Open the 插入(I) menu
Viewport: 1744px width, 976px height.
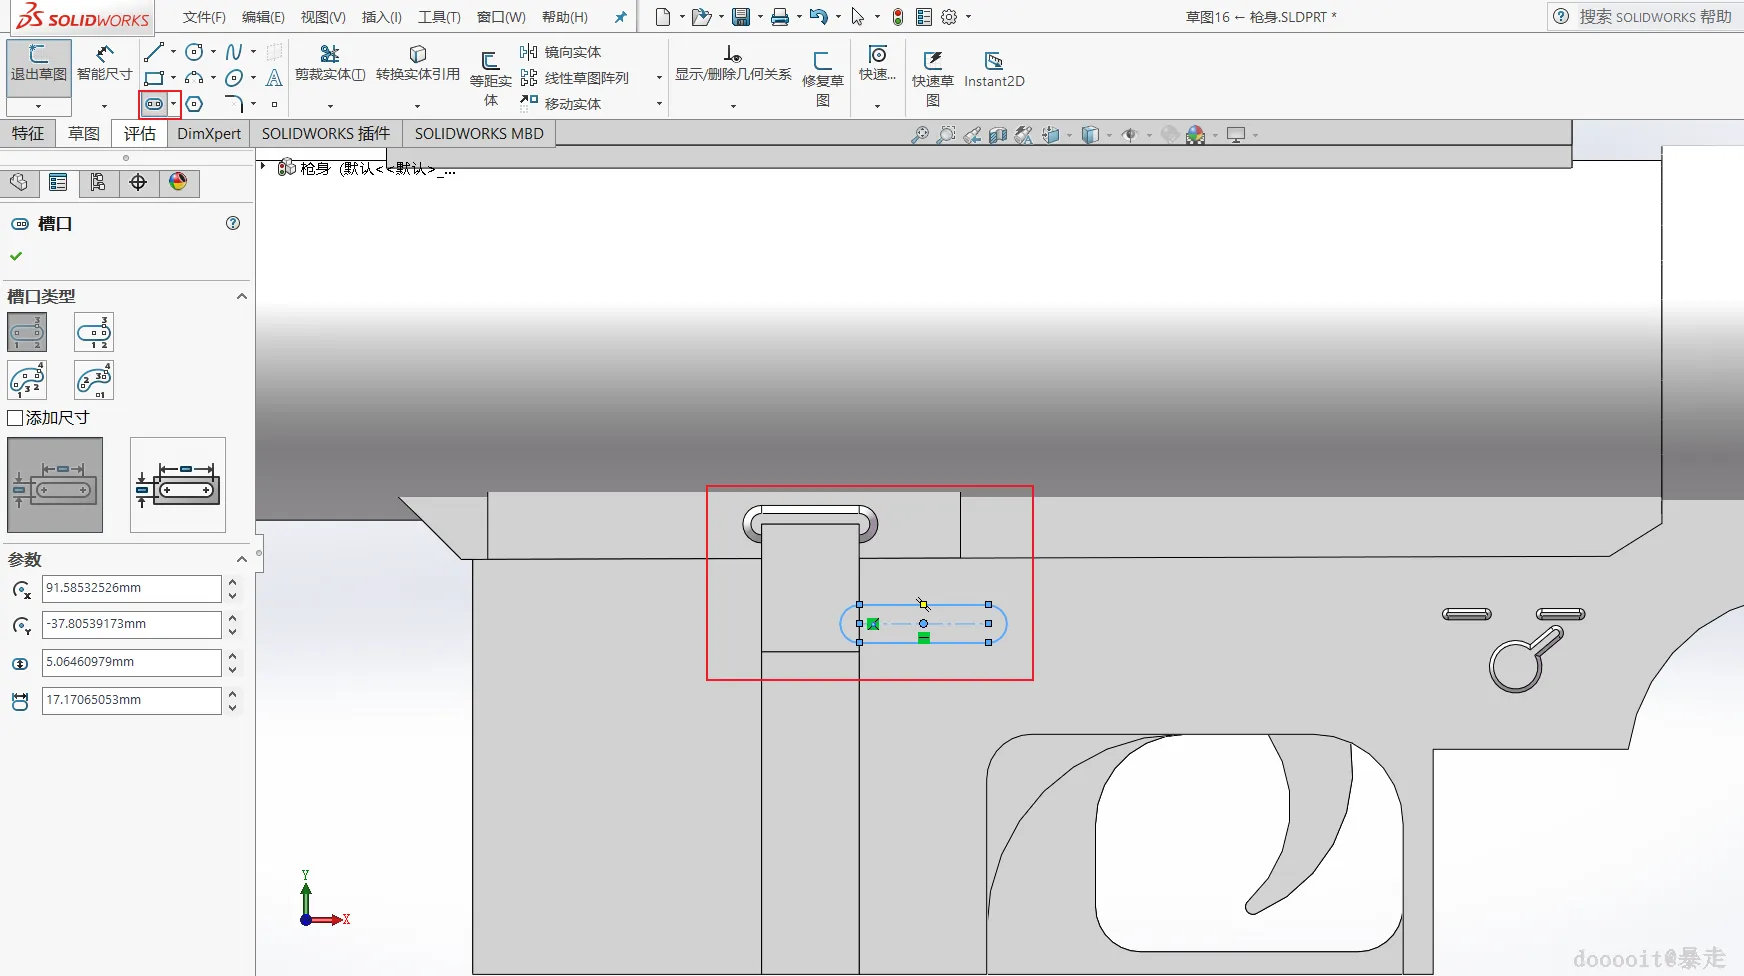pos(382,17)
